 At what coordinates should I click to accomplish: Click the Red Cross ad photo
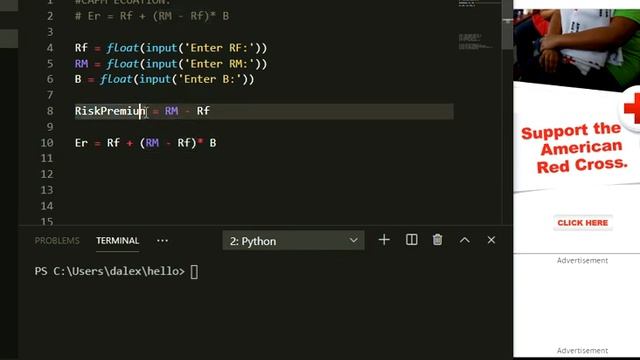click(576, 49)
